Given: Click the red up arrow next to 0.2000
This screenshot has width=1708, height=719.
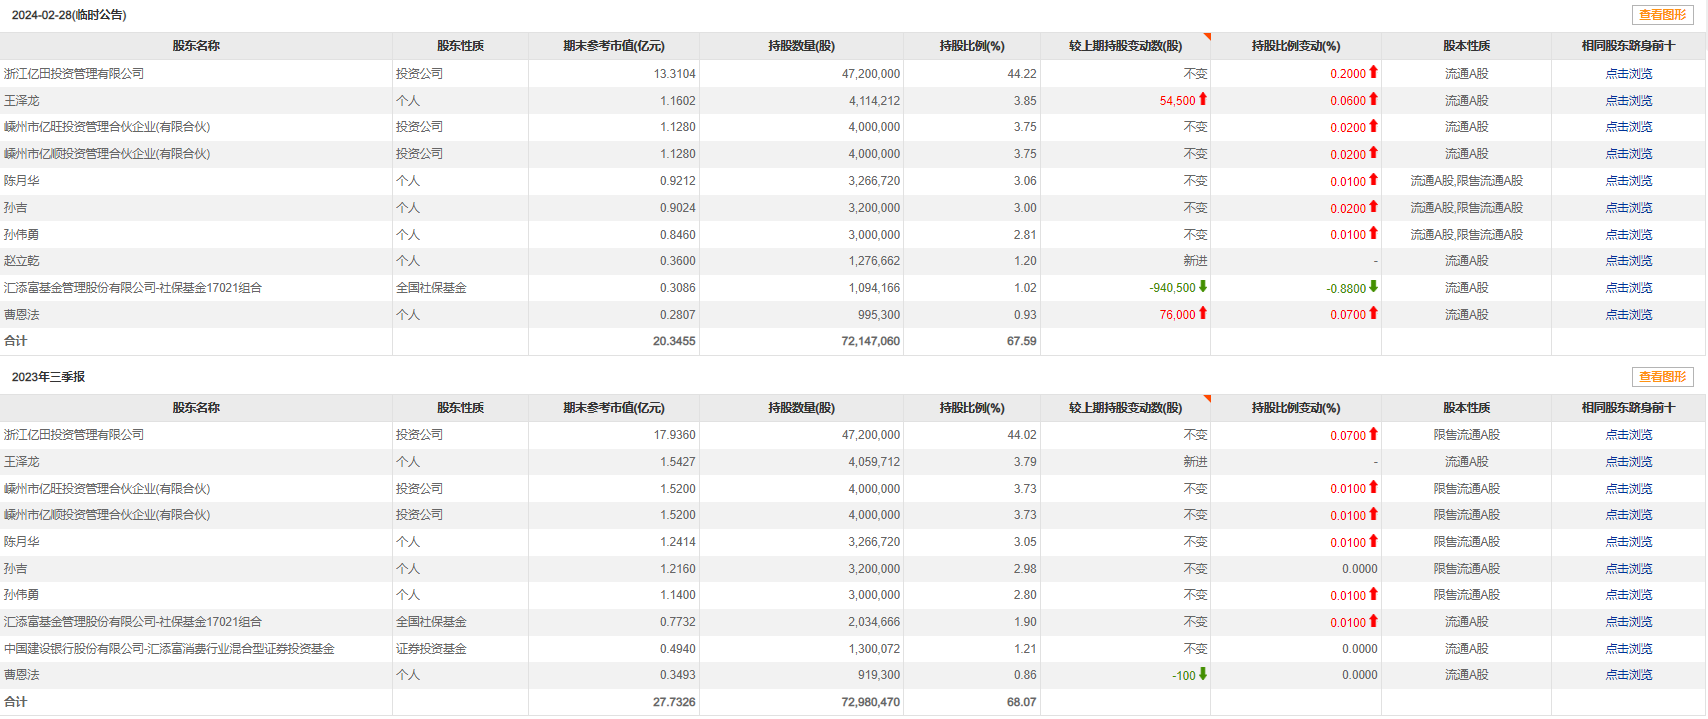Looking at the screenshot, I should click(1373, 72).
